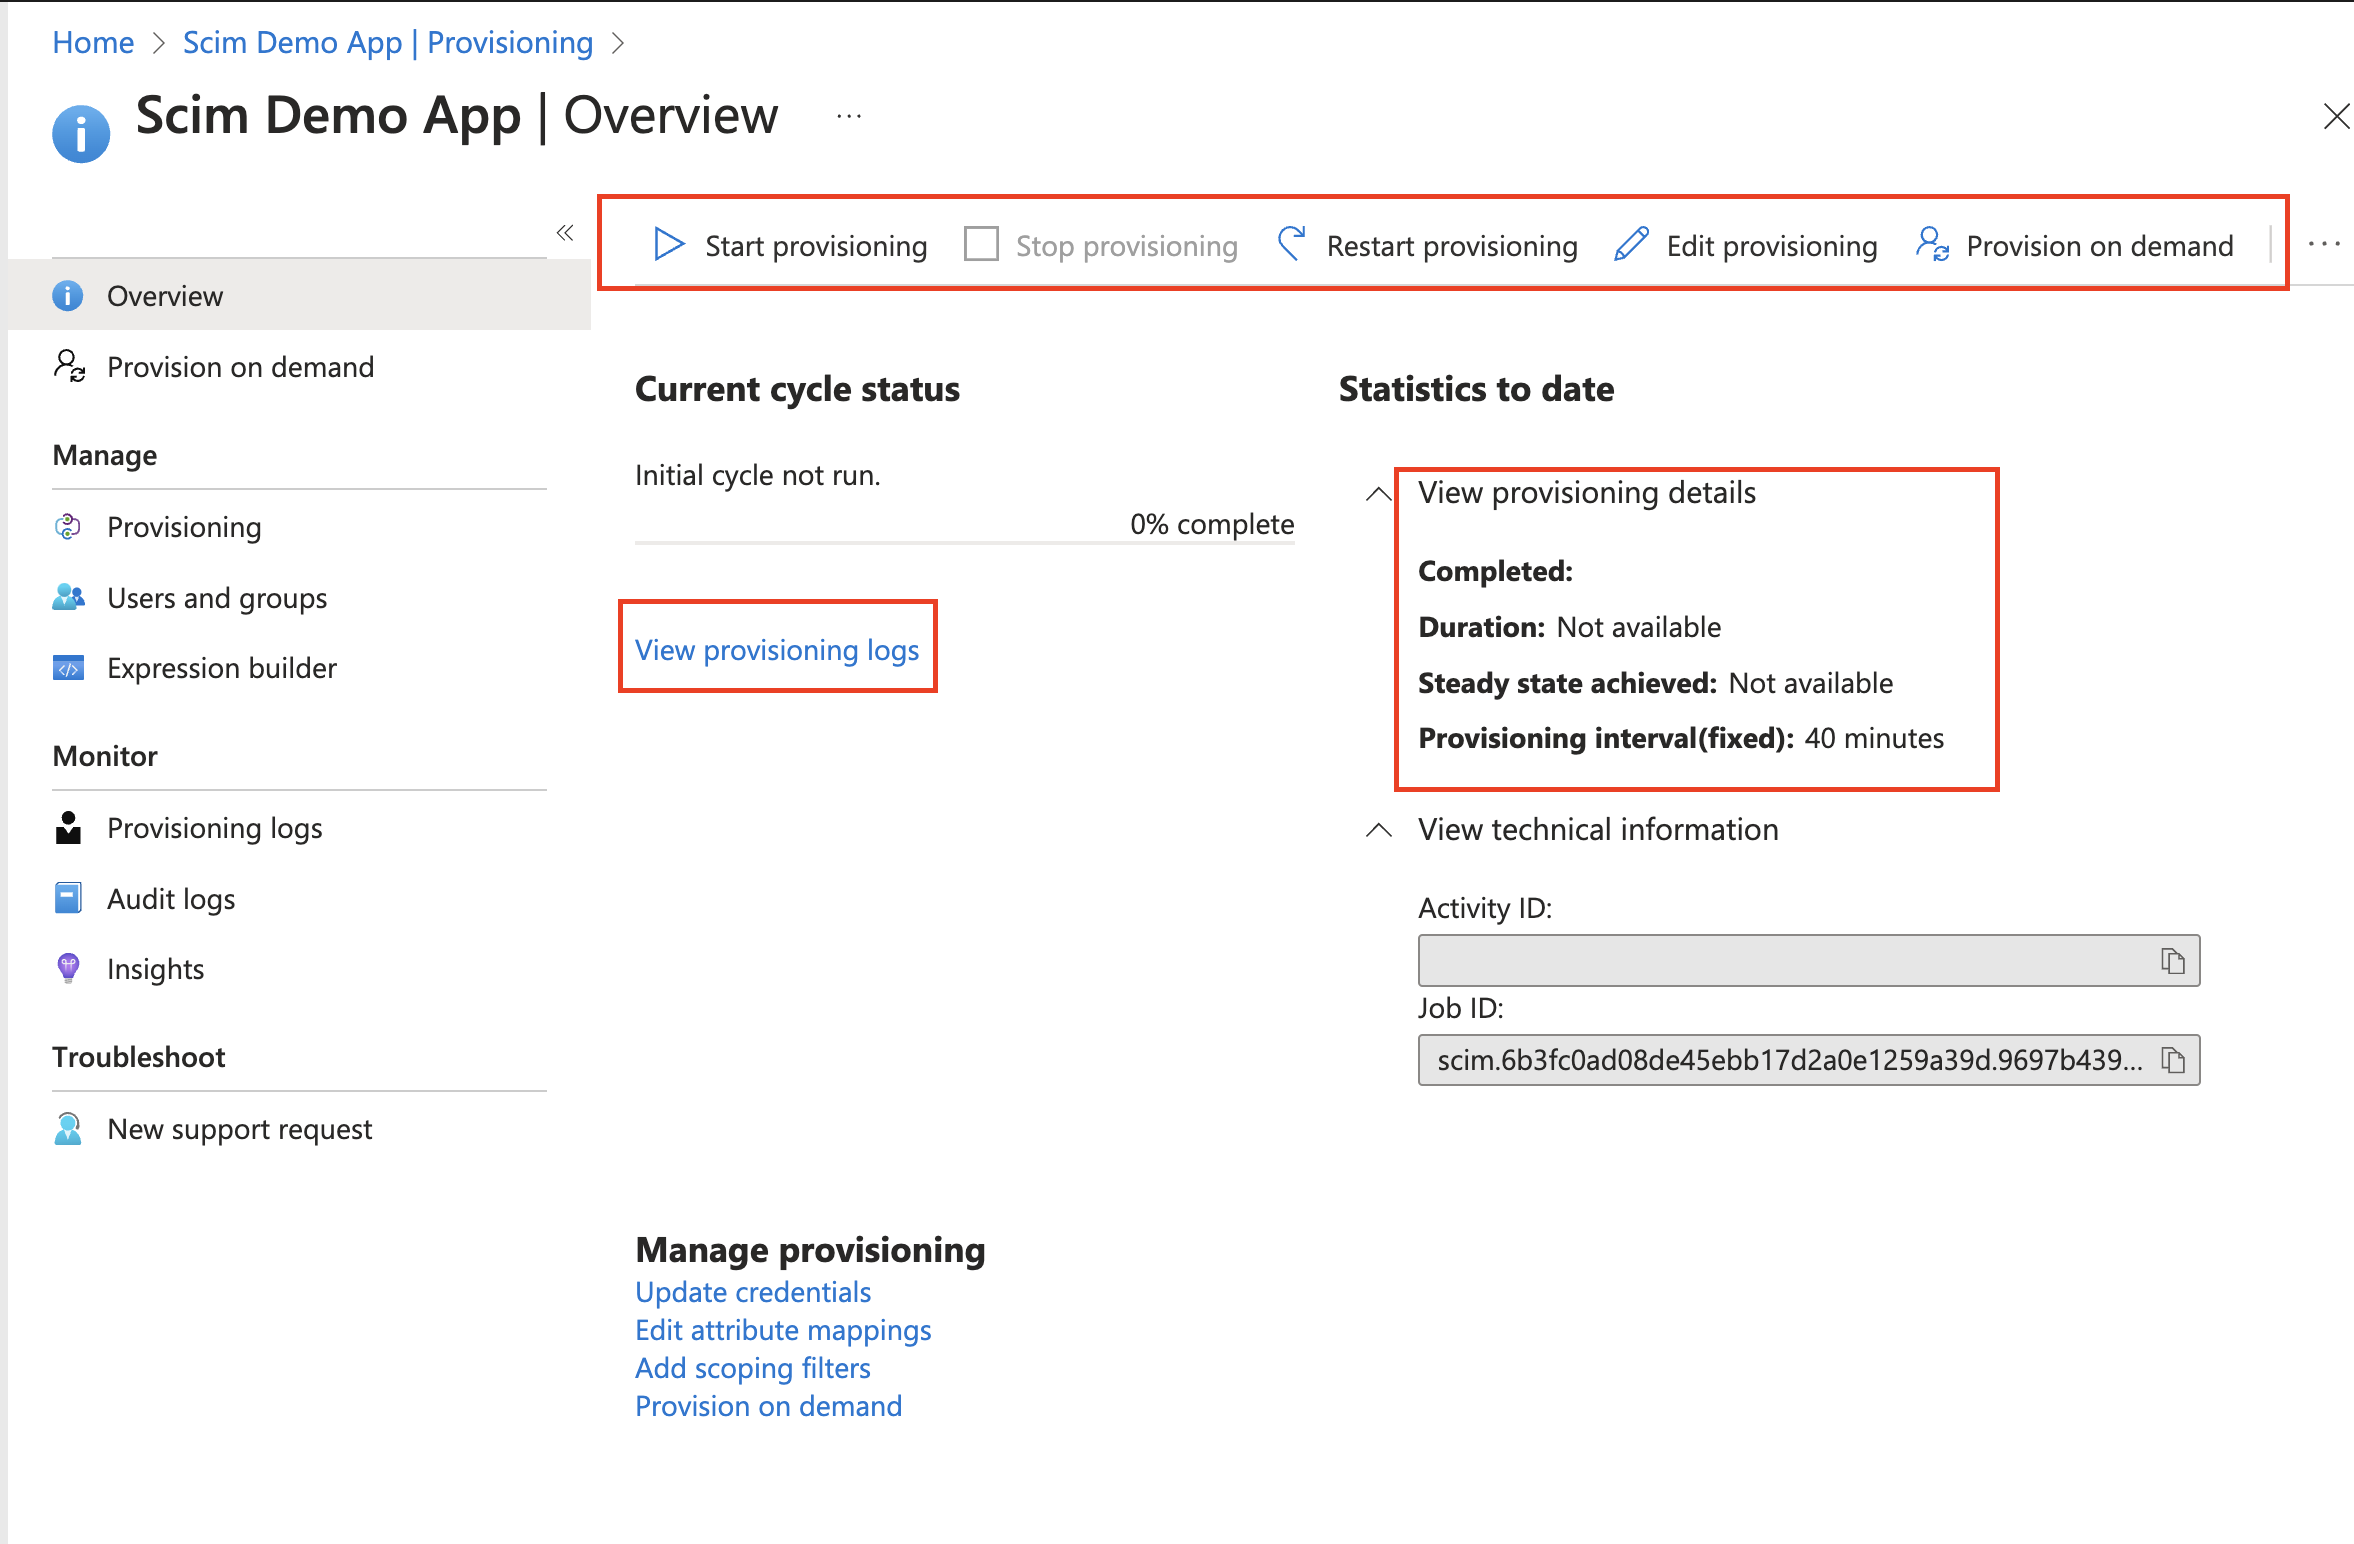Click the Job ID text field

pos(1788,1060)
